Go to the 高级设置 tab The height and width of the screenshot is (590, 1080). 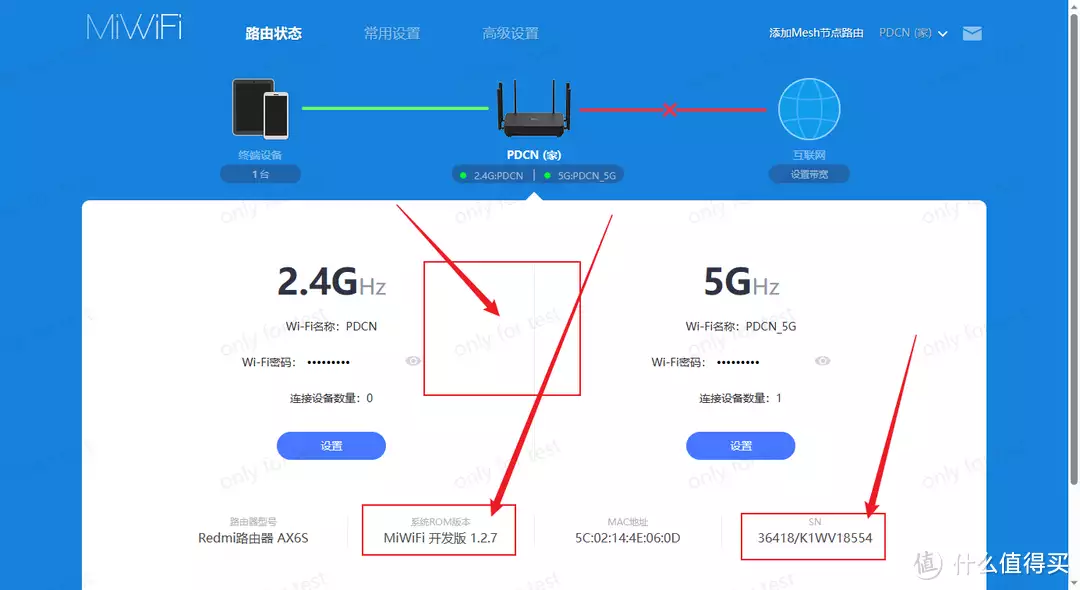pyautogui.click(x=510, y=33)
